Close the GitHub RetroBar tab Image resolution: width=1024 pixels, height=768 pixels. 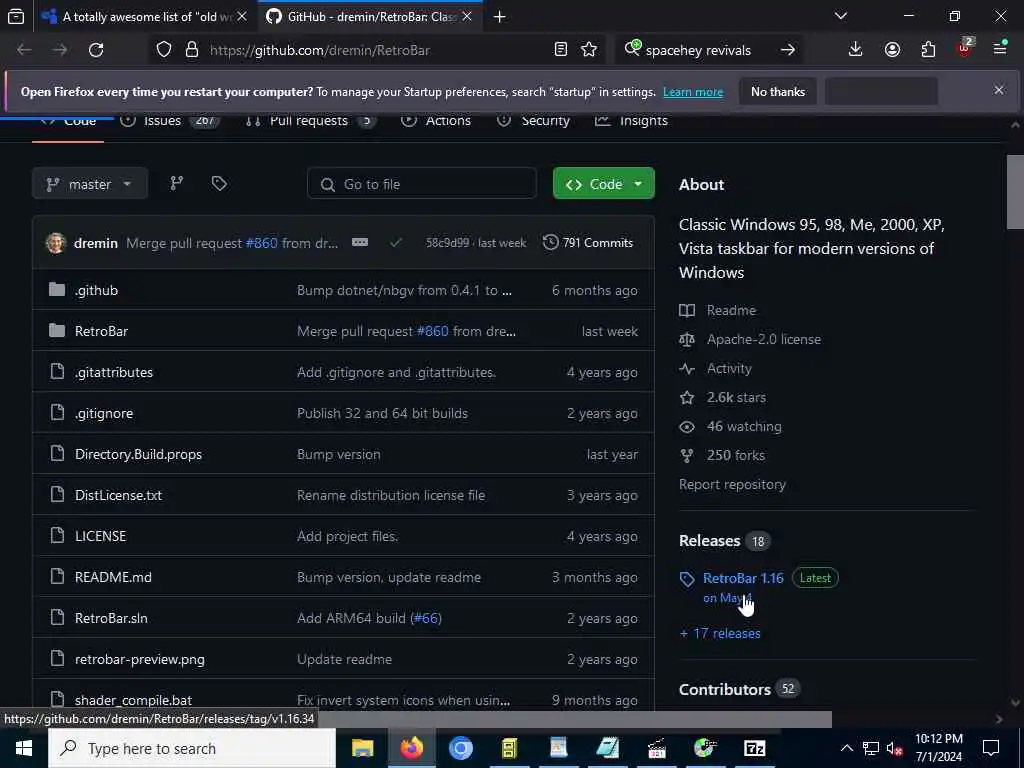(x=467, y=17)
